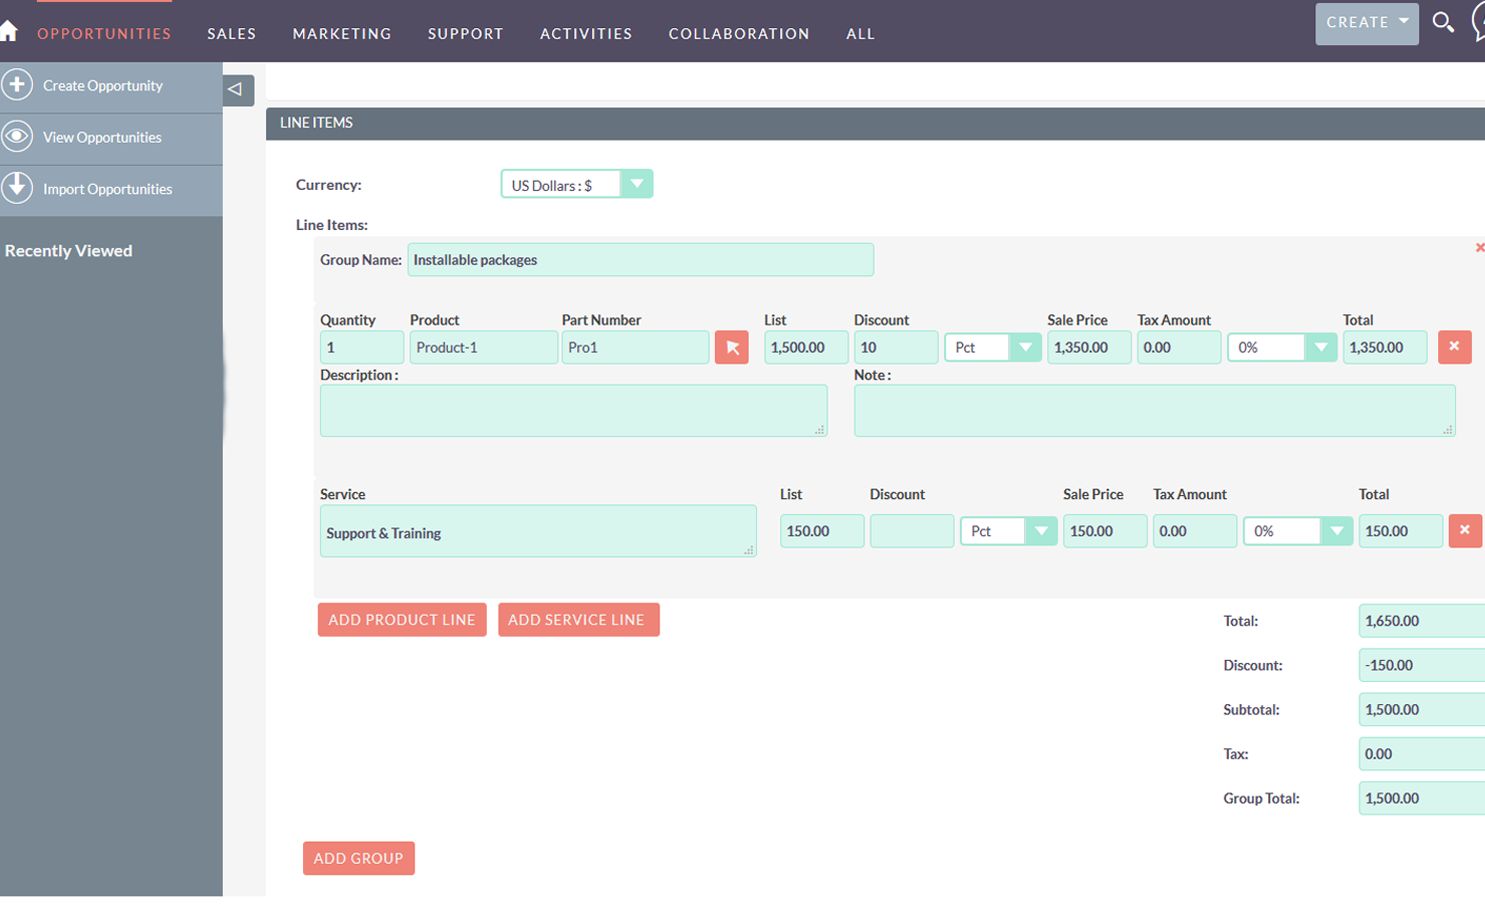
Task: Delete the Installable packages group
Action: point(1479,248)
